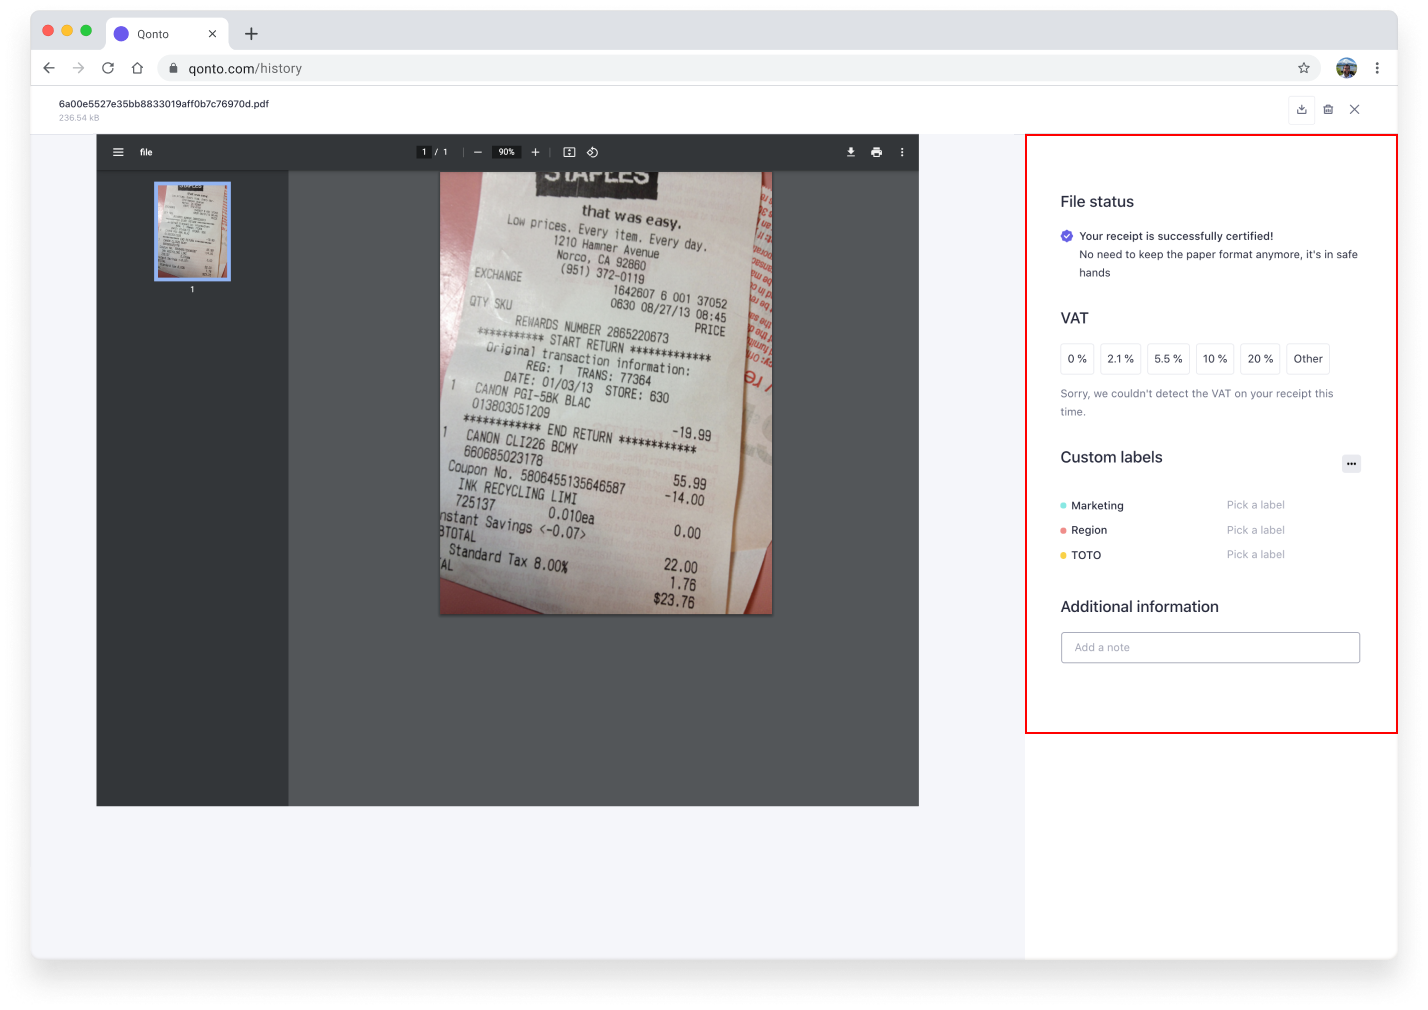Click the 'Additional information' heading
Screen dimensions: 1428x1010
tap(1139, 607)
